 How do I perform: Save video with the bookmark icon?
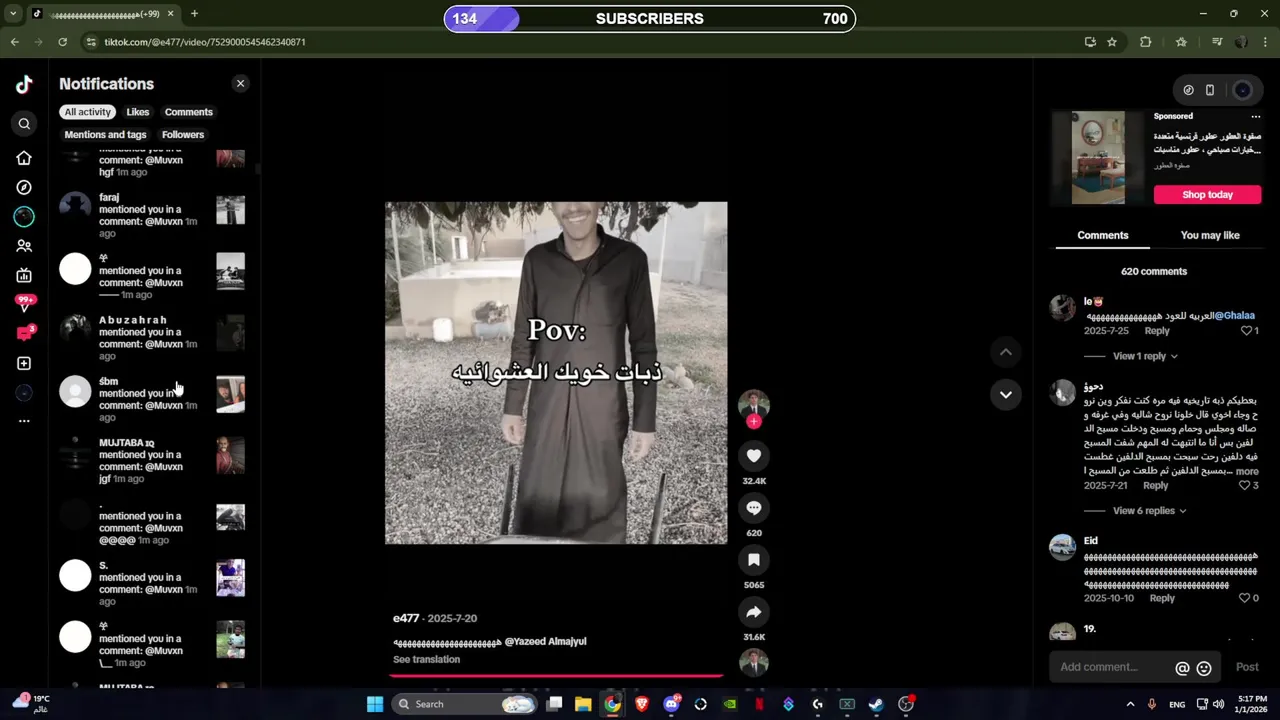click(754, 560)
